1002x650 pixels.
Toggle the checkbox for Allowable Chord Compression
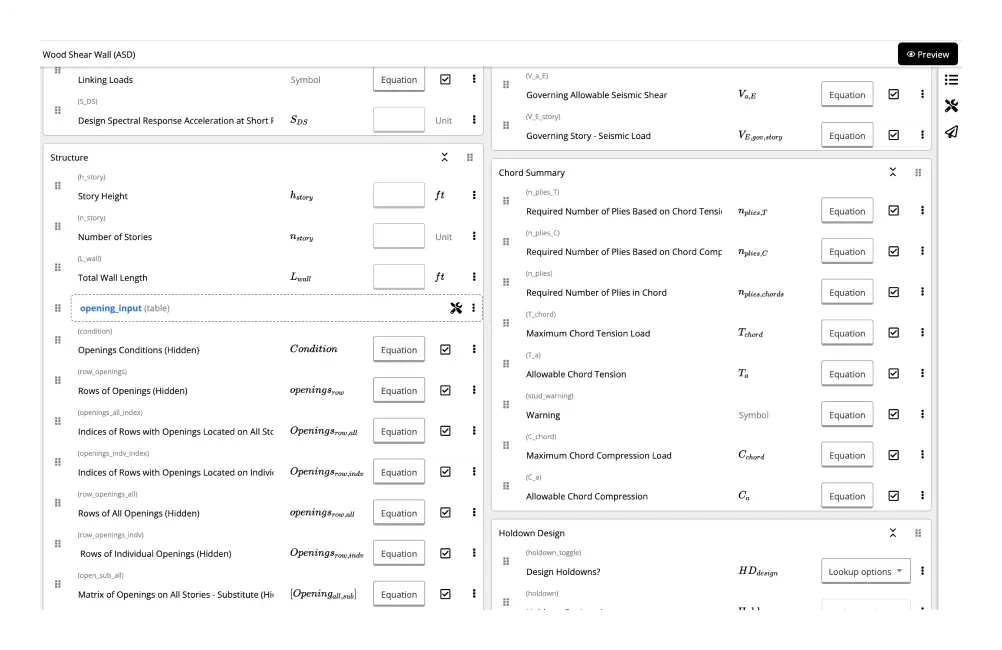[893, 495]
